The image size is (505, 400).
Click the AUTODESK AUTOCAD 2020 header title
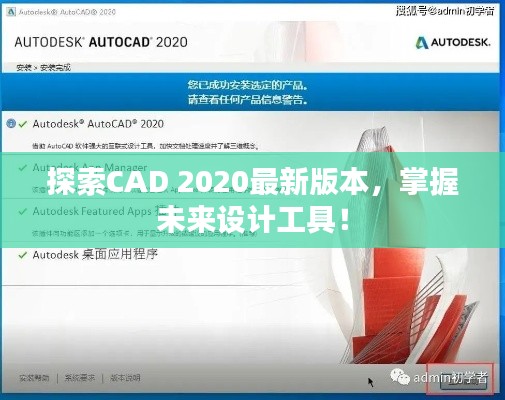coord(101,42)
